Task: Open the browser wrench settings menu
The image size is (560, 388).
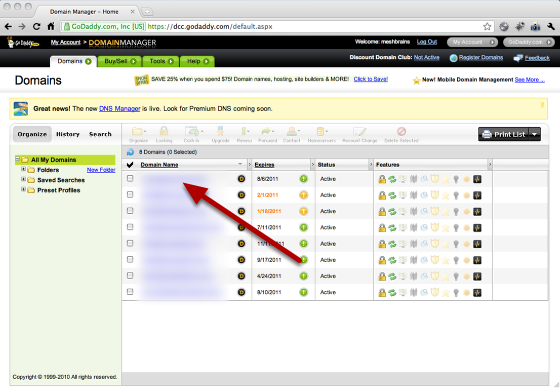Action: (x=550, y=26)
